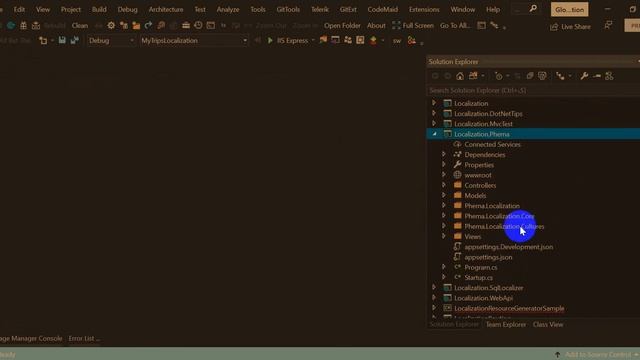Click the Save icon in the standard toolbar
The image size is (640, 360).
62,40
